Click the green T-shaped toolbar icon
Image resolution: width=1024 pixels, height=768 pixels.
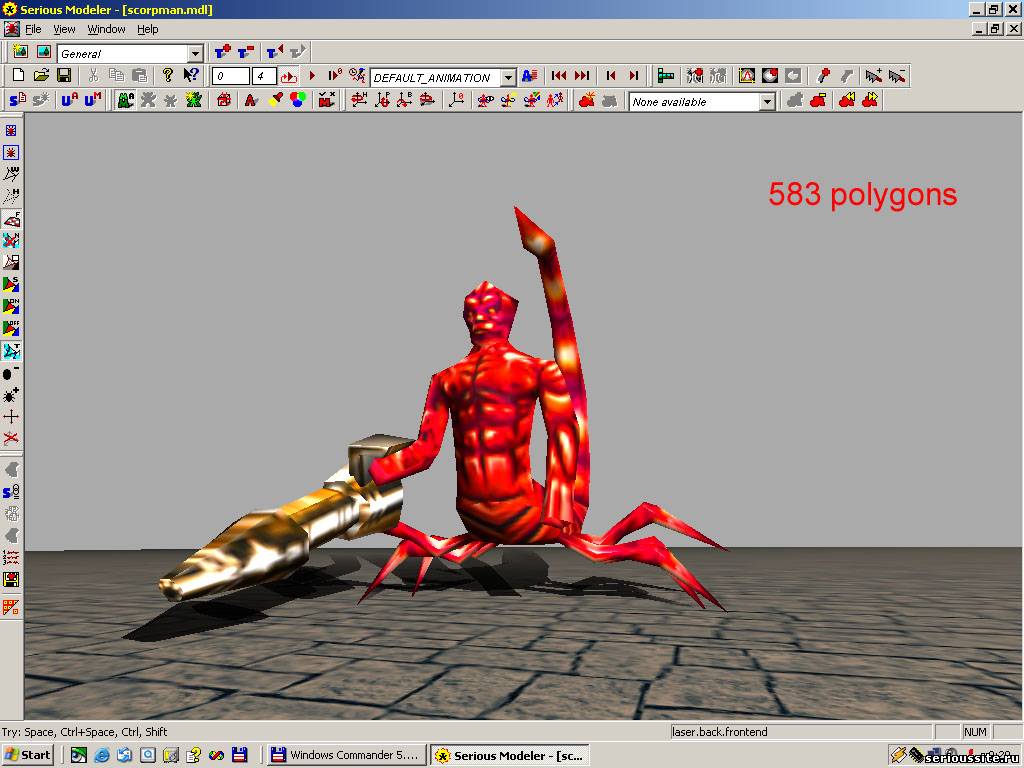665,76
